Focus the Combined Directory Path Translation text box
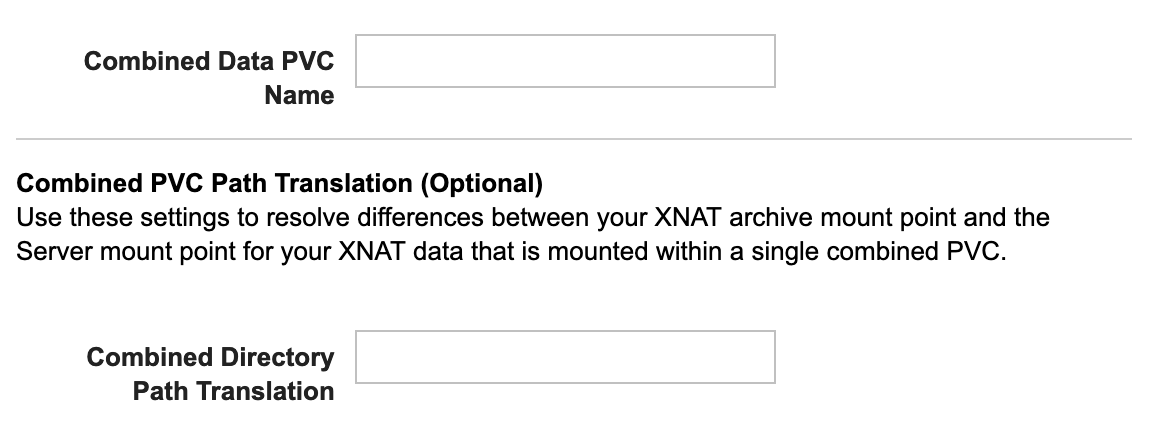The image size is (1150, 438). (x=565, y=357)
